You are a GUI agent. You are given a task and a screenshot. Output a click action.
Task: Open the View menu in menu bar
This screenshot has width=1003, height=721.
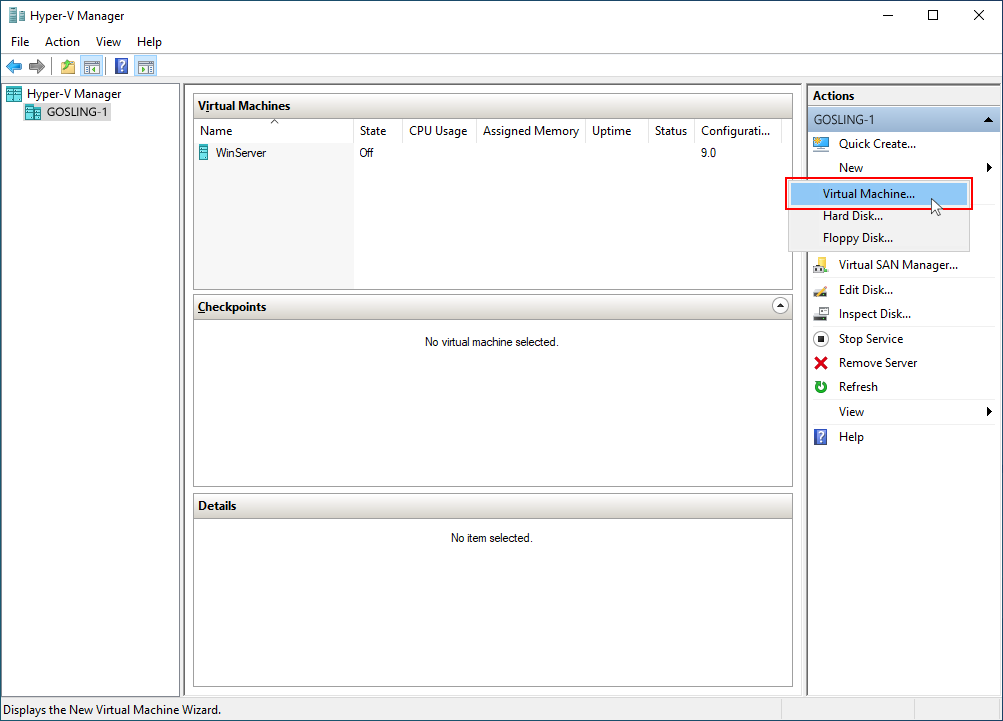click(108, 42)
